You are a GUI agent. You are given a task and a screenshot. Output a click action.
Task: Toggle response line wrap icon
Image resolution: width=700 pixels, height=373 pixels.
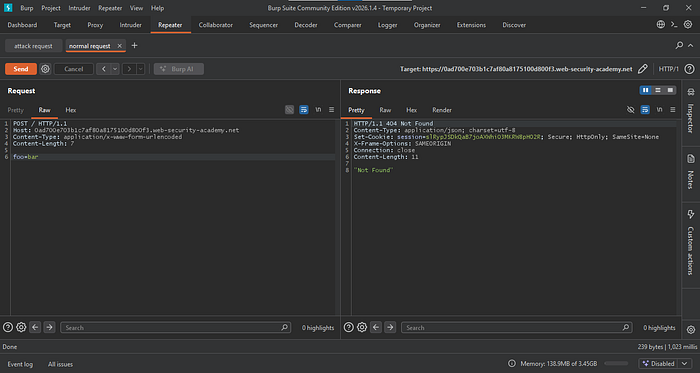tap(645, 110)
